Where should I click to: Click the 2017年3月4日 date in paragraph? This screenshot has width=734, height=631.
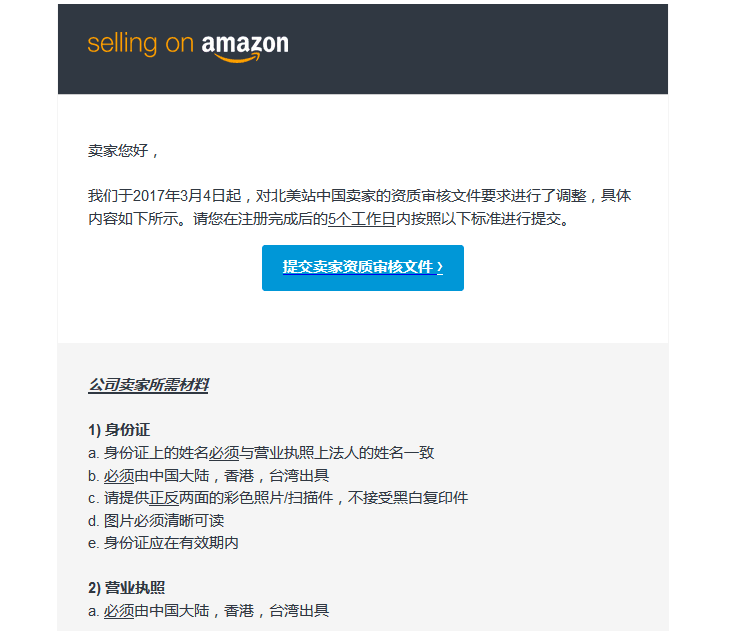[x=180, y=196]
